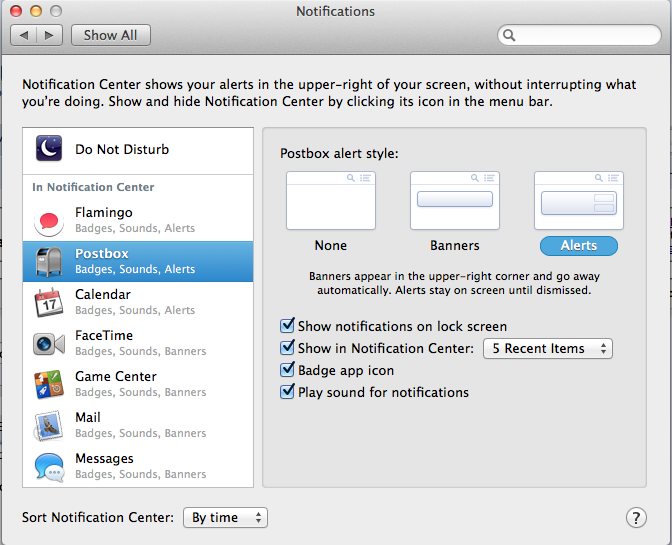
Task: Select the Game Center list entry text
Action: coord(116,376)
